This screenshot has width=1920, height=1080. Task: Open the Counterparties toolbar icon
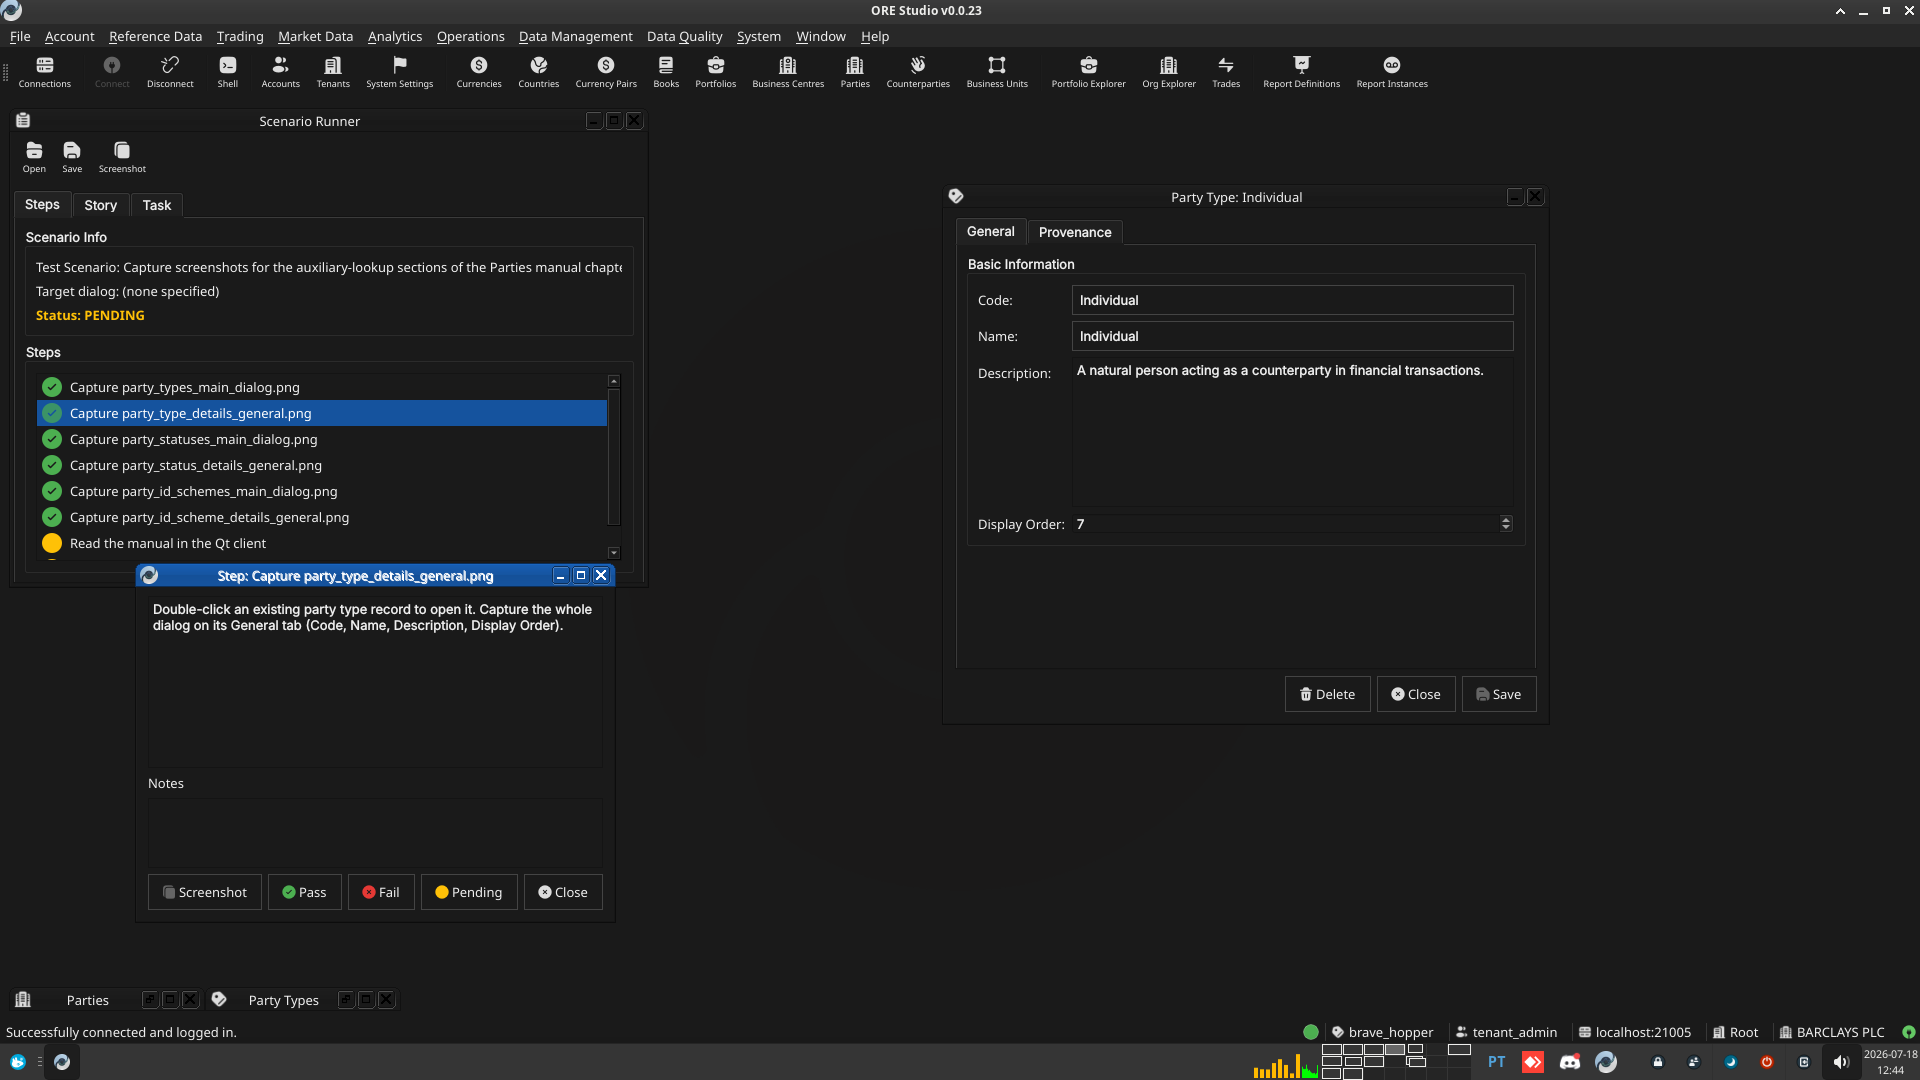pos(918,72)
